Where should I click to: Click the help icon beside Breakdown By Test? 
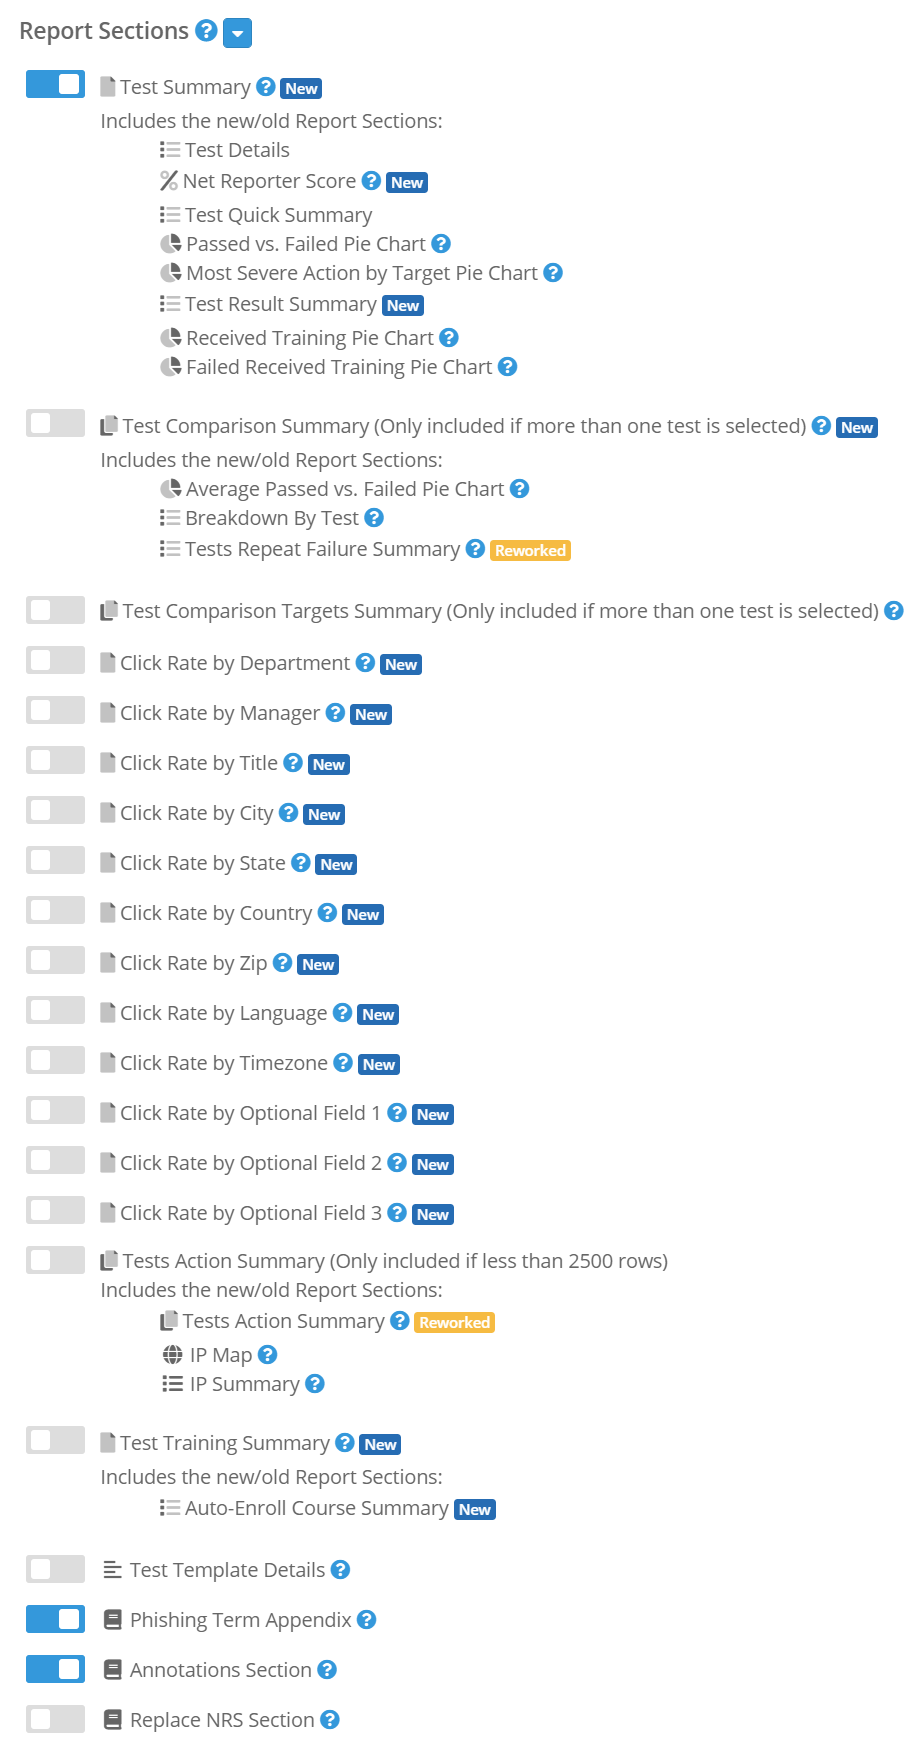click(374, 518)
